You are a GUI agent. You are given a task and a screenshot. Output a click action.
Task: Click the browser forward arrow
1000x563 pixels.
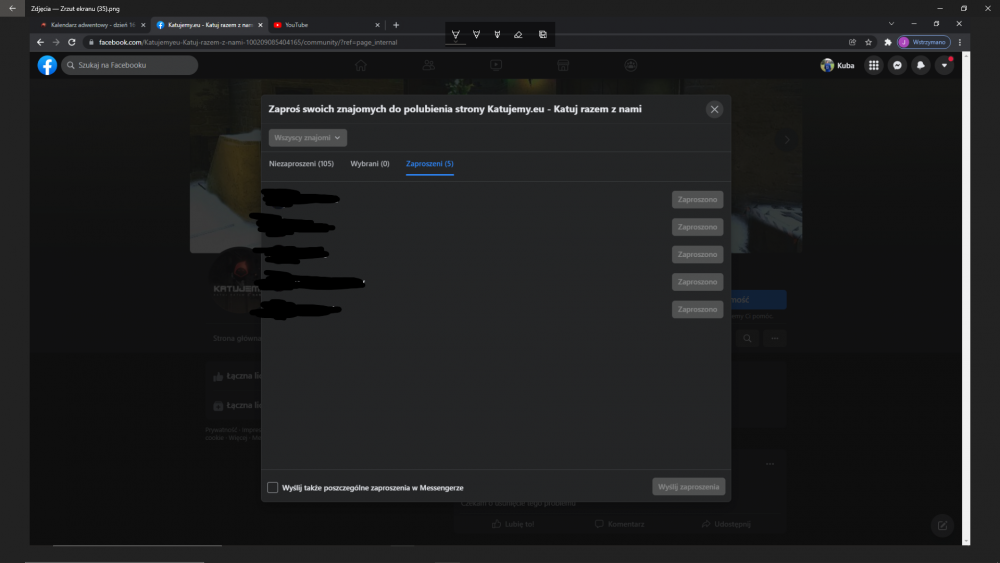[x=56, y=42]
